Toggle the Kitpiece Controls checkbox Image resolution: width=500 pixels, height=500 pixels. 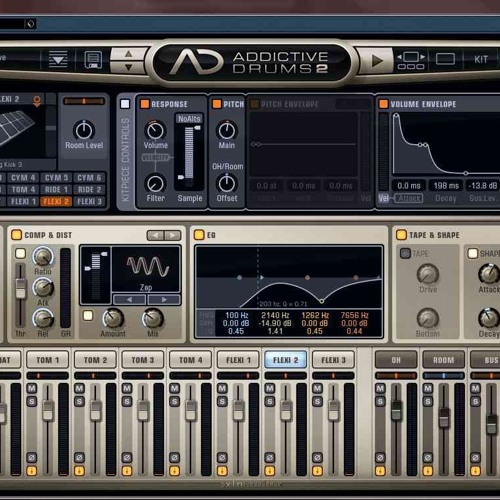point(125,104)
